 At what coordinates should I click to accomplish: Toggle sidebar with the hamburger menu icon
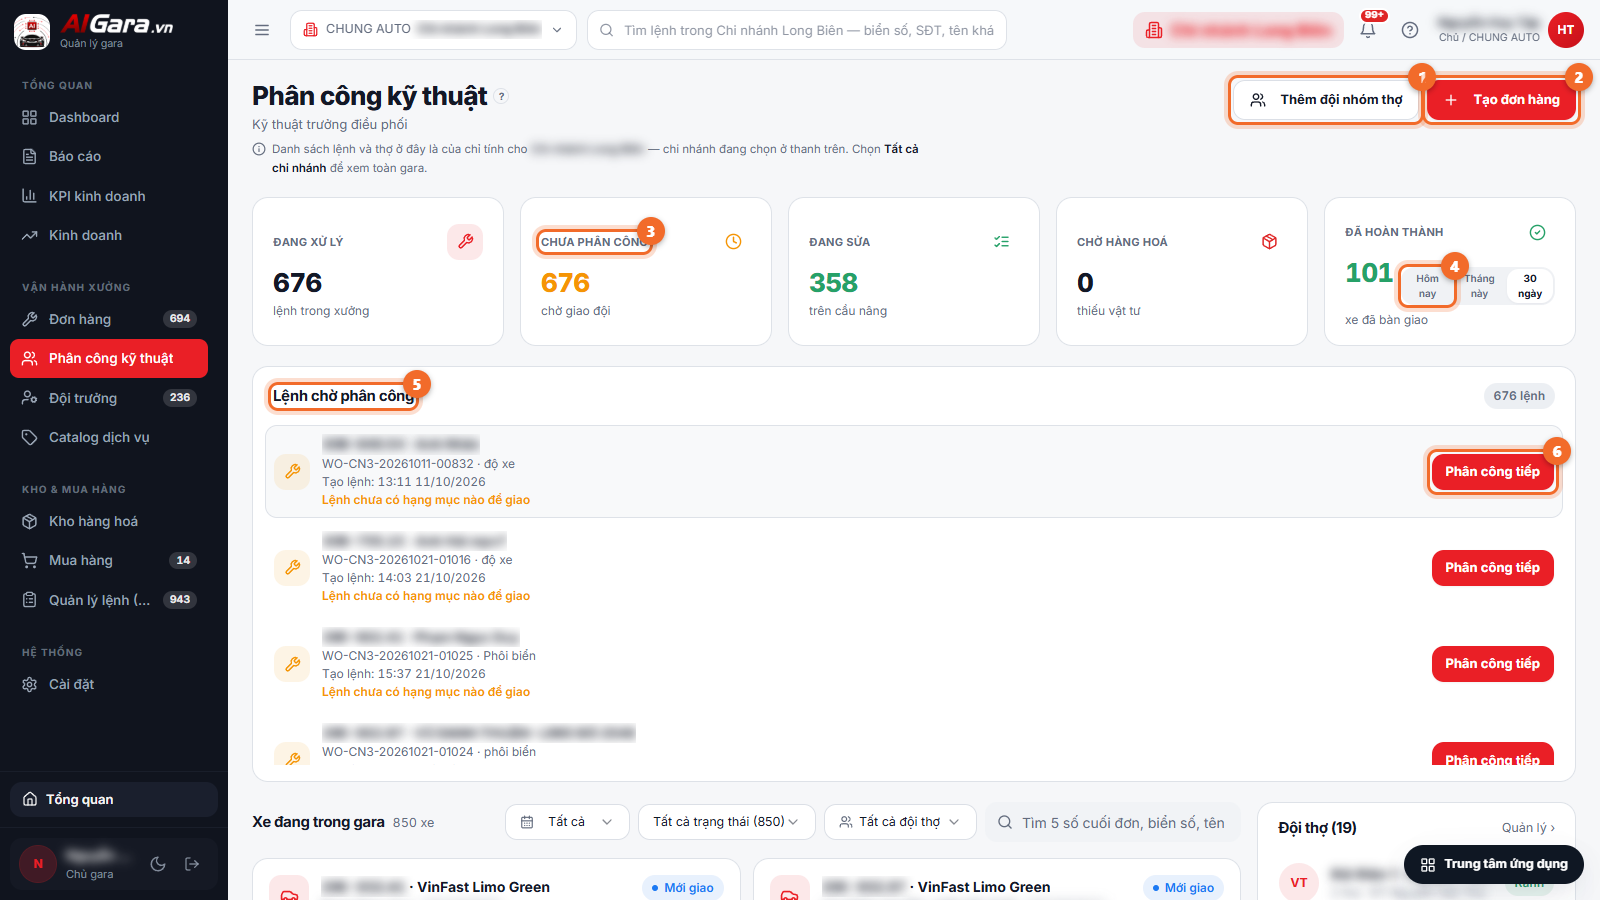262,30
